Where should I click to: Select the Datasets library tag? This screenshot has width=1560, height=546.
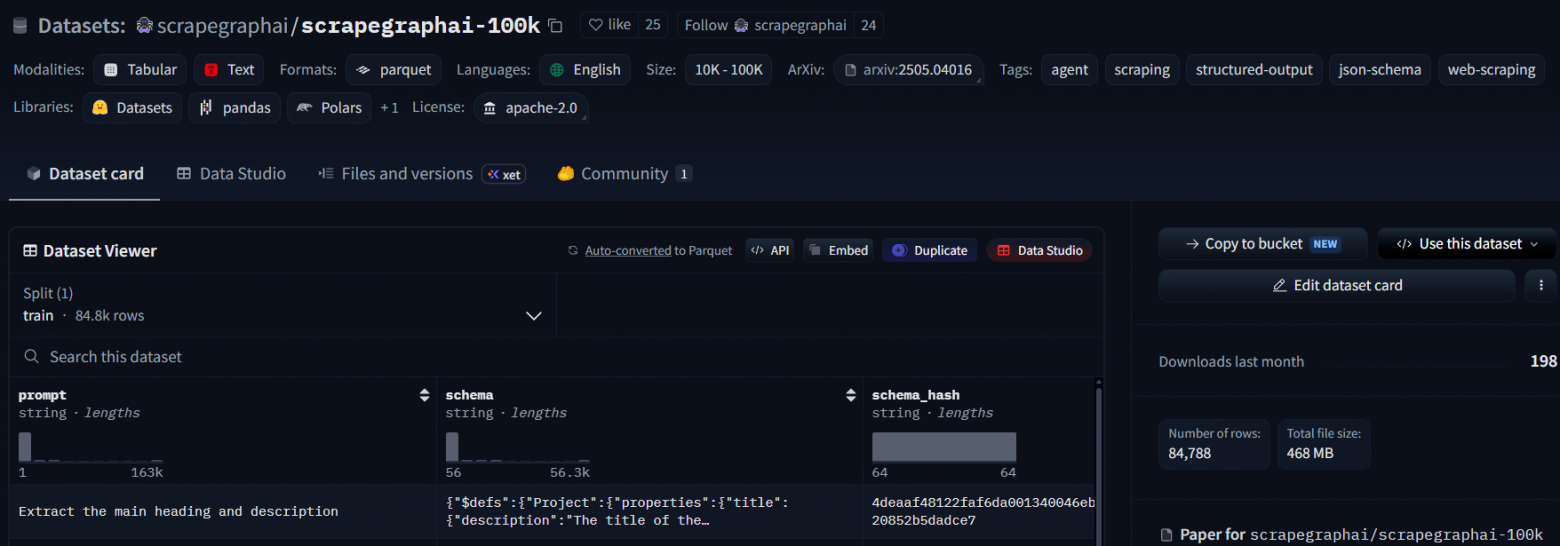pos(132,107)
